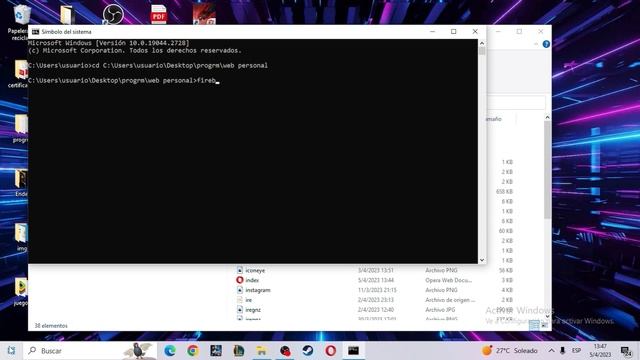The width and height of the screenshot is (640, 360).
Task: Minimize the Símbolo del sistema window
Action: pos(433,31)
